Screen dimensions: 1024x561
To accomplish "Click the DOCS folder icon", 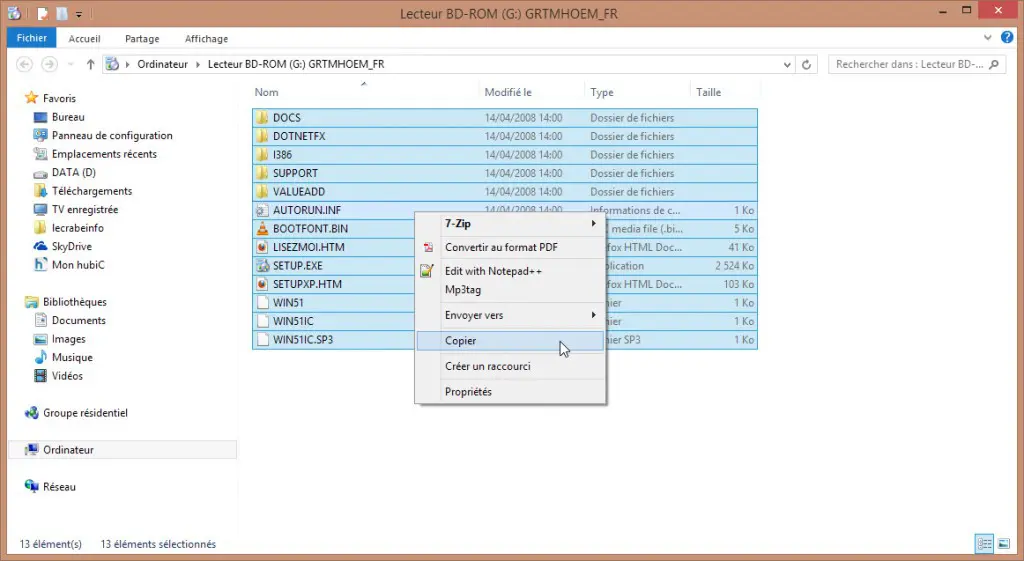I will pos(262,118).
